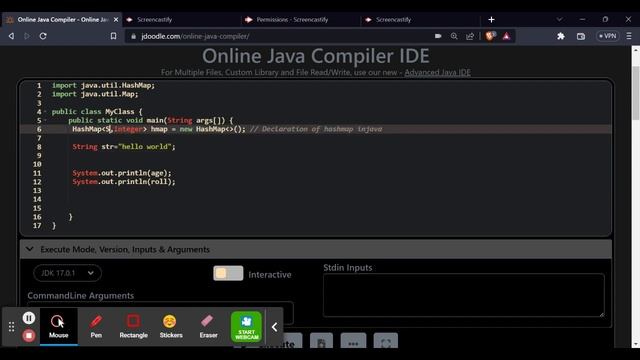Click the share icon in address bar
Image resolution: width=640 pixels, height=360 pixels.
[470, 36]
